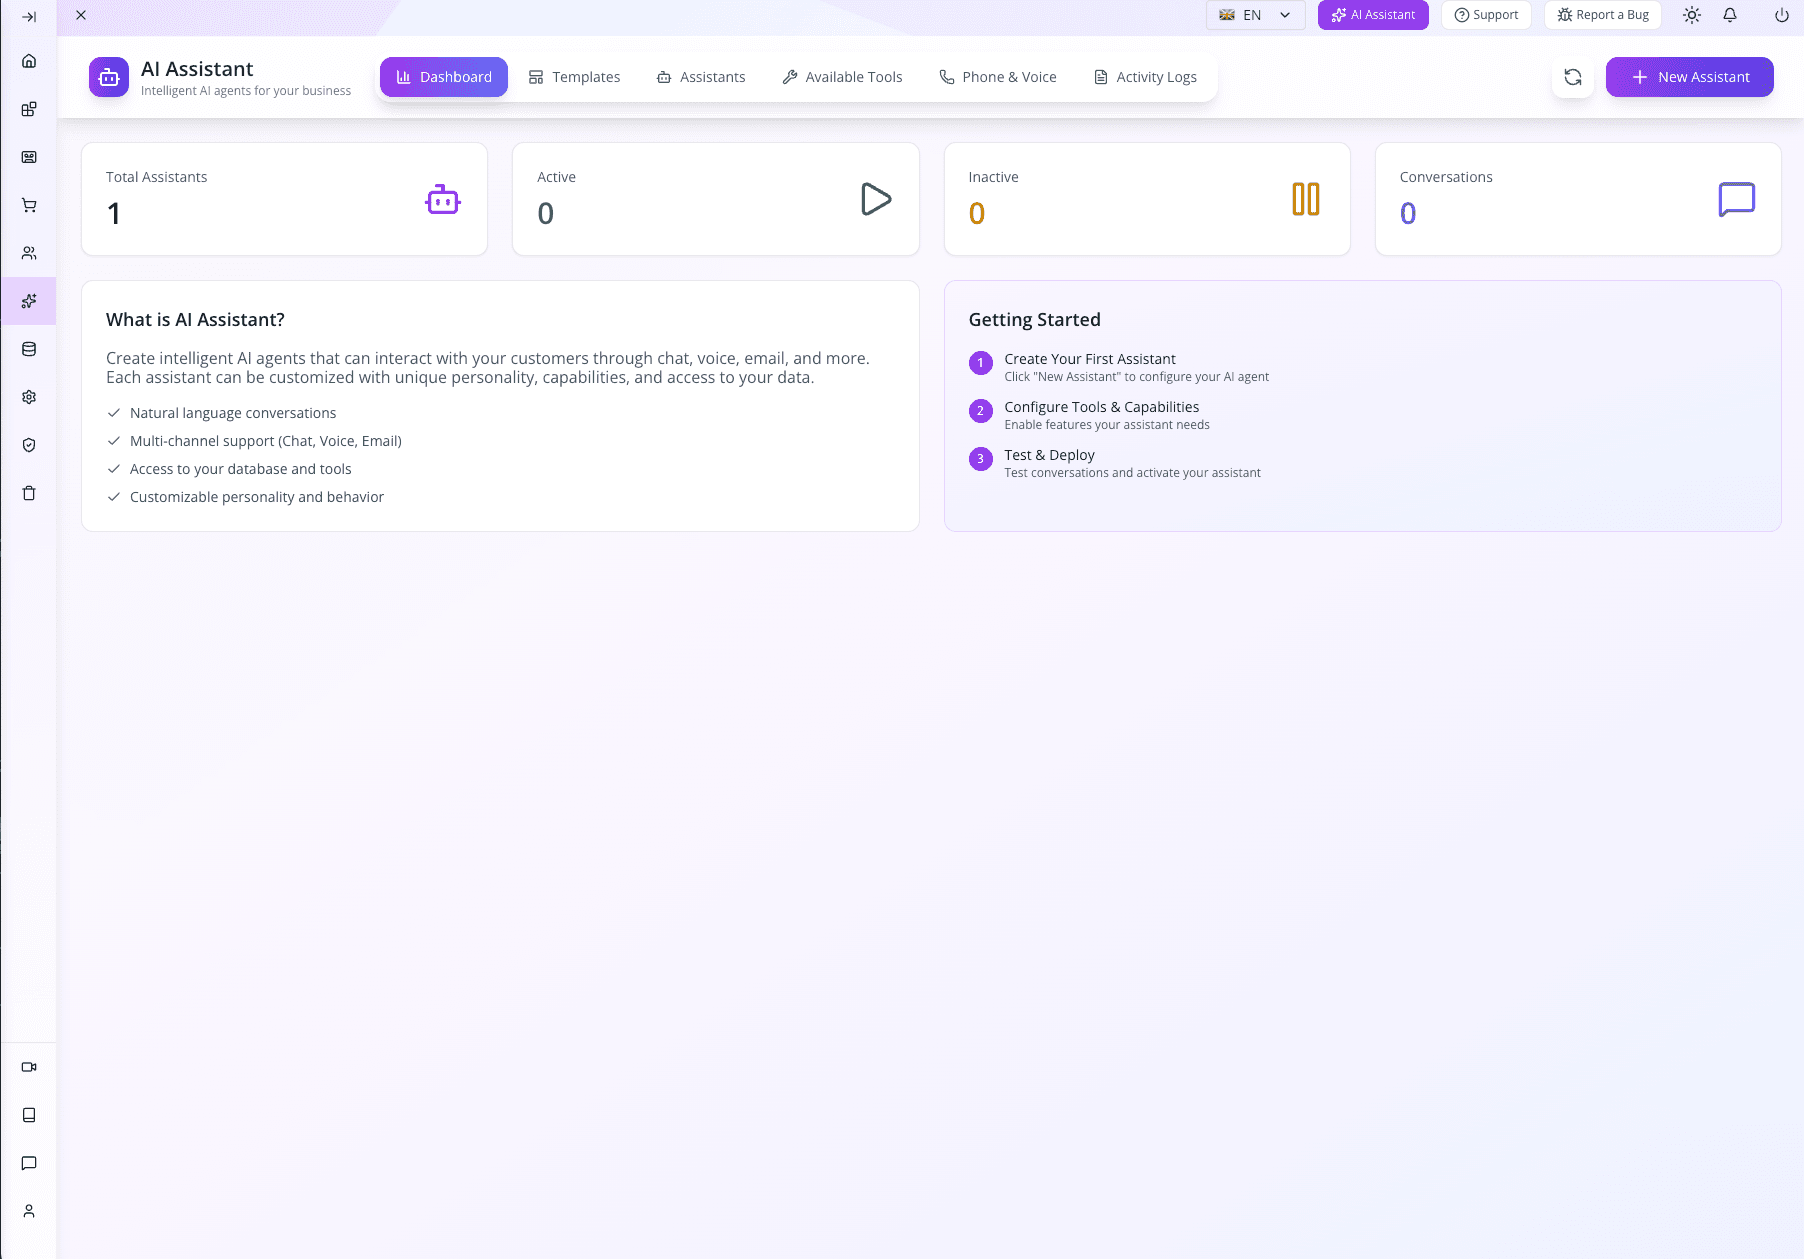Toggle light/dark theme in the top bar
The width and height of the screenshot is (1804, 1259).
(x=1692, y=15)
